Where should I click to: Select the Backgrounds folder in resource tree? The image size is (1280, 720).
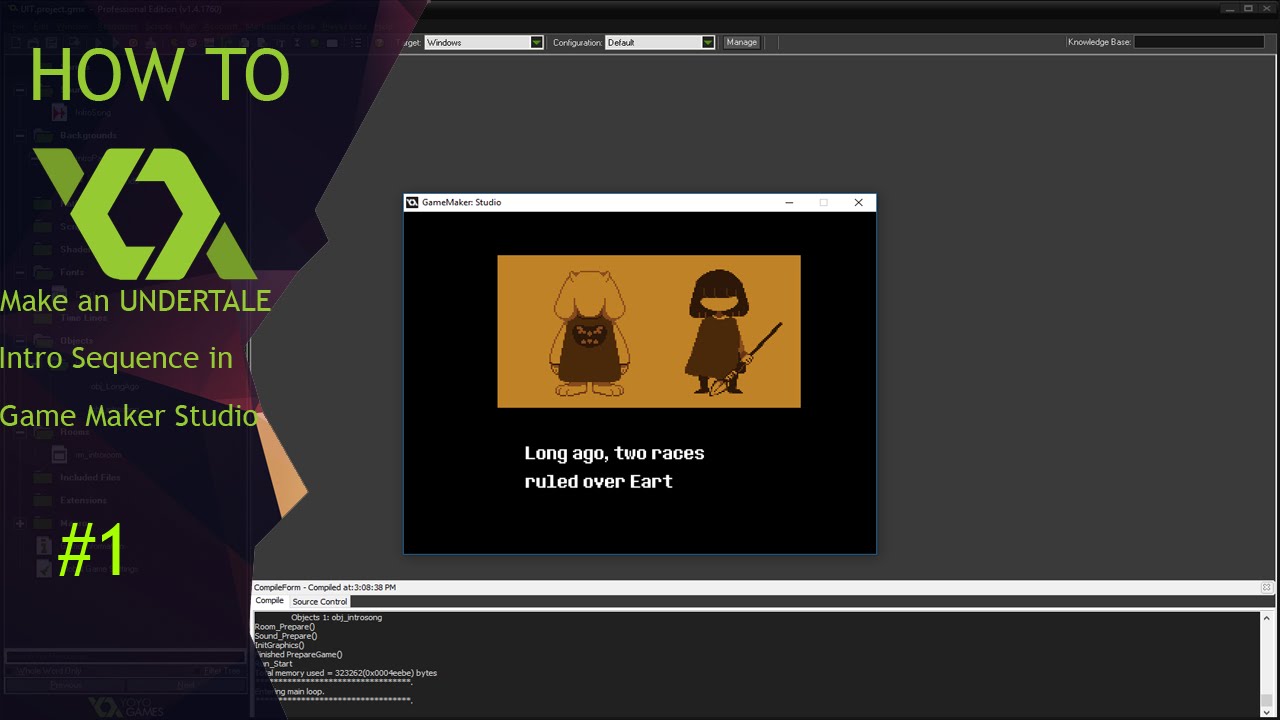click(x=88, y=135)
